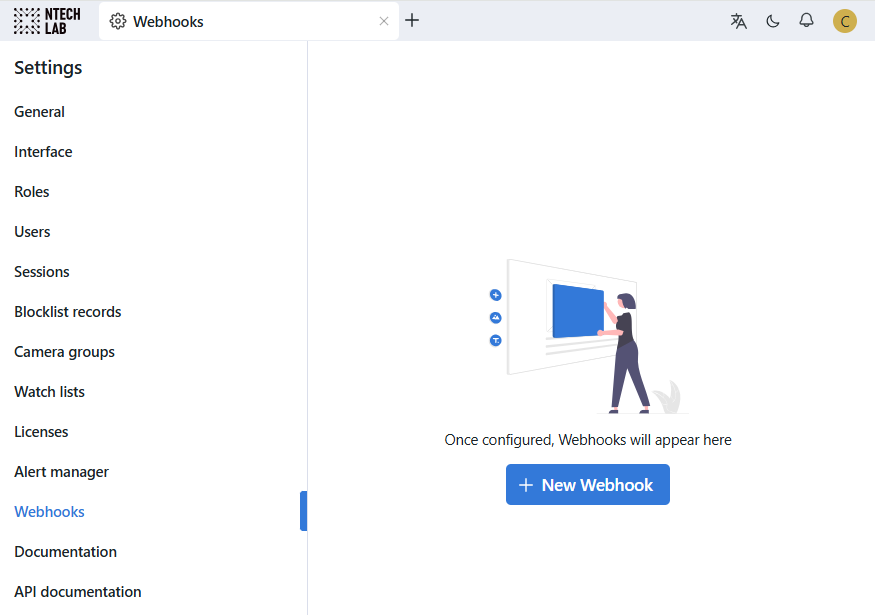Image resolution: width=875 pixels, height=615 pixels.
Task: Click the New Webhook button
Action: point(588,485)
